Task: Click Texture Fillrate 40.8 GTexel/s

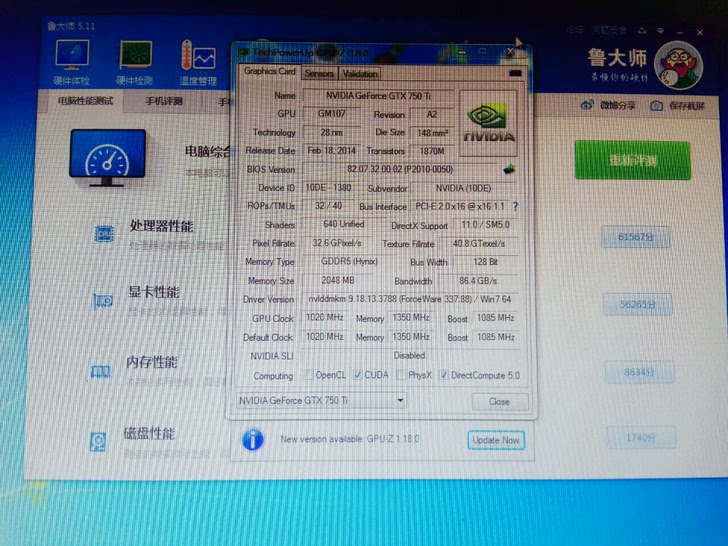Action: pyautogui.click(x=479, y=244)
